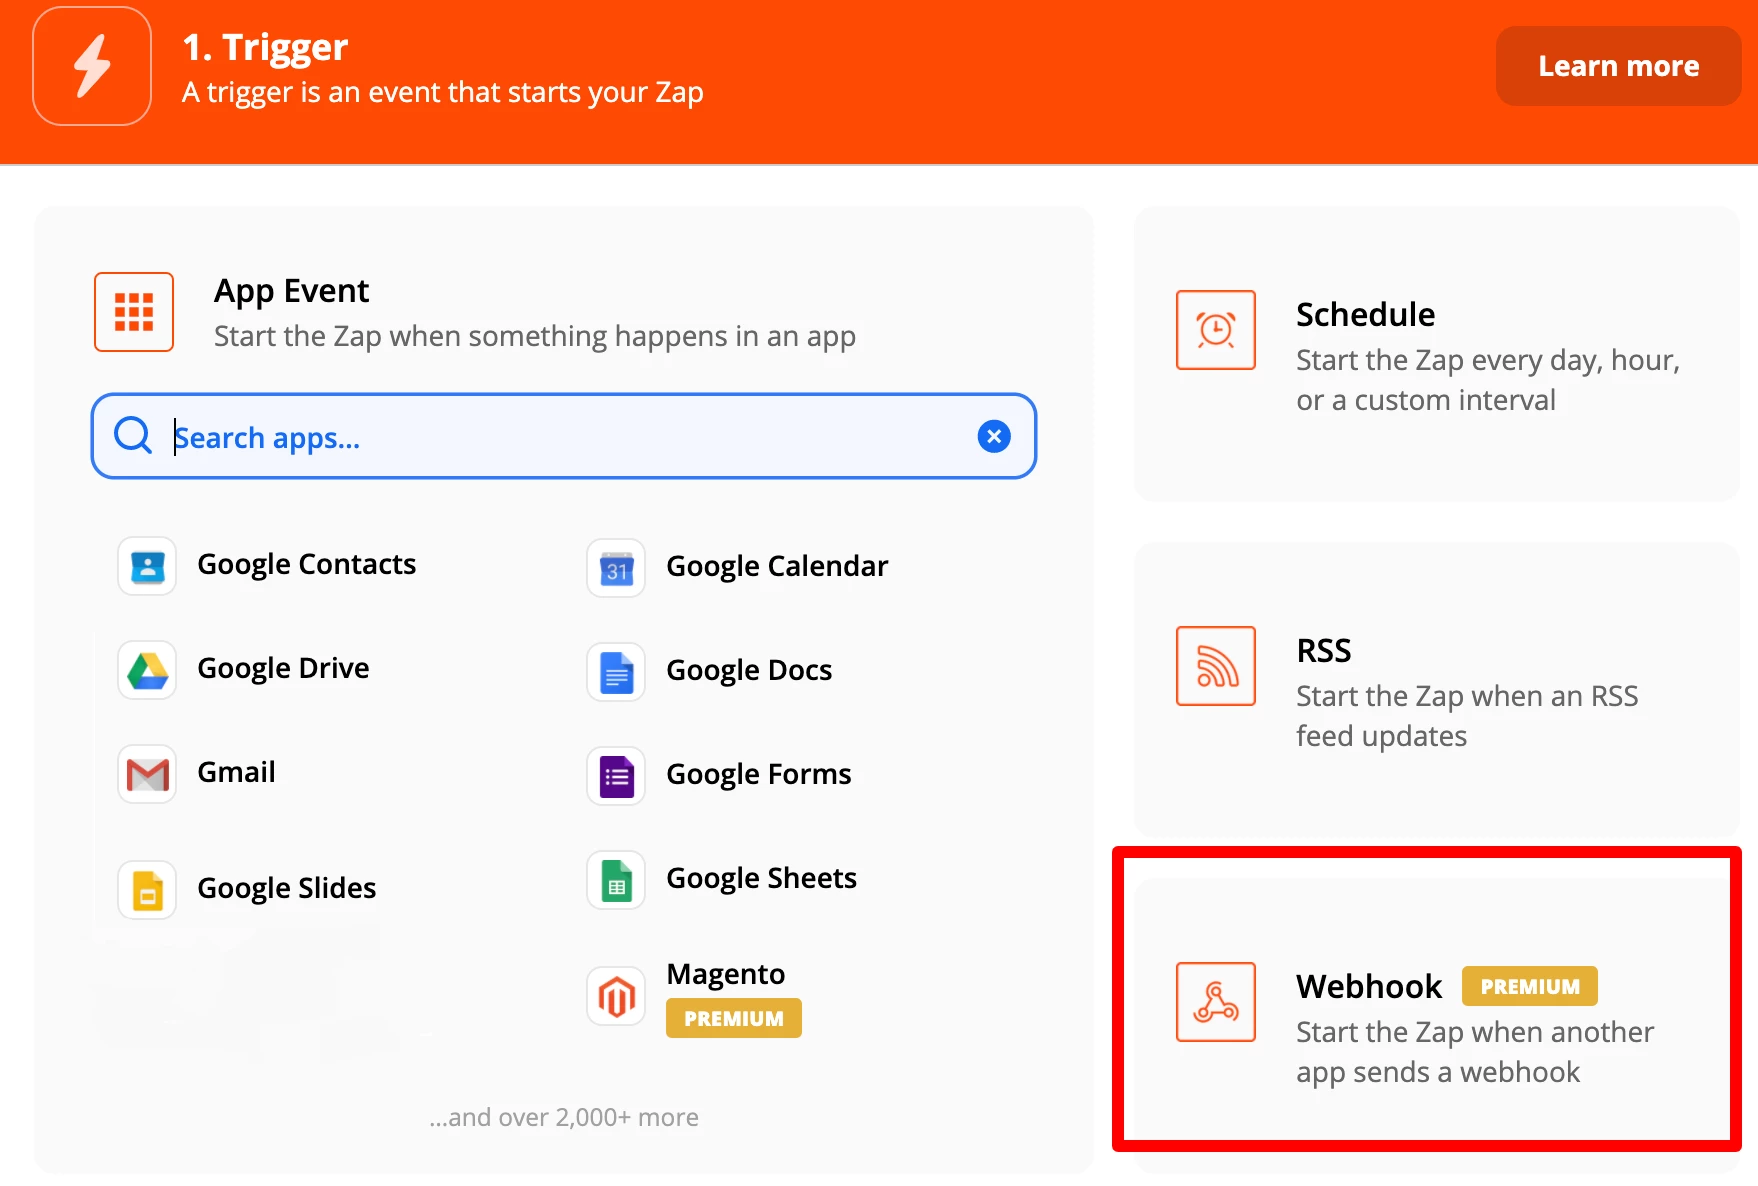This screenshot has height=1186, width=1758.
Task: Open the Schedule trigger option
Action: point(1437,354)
